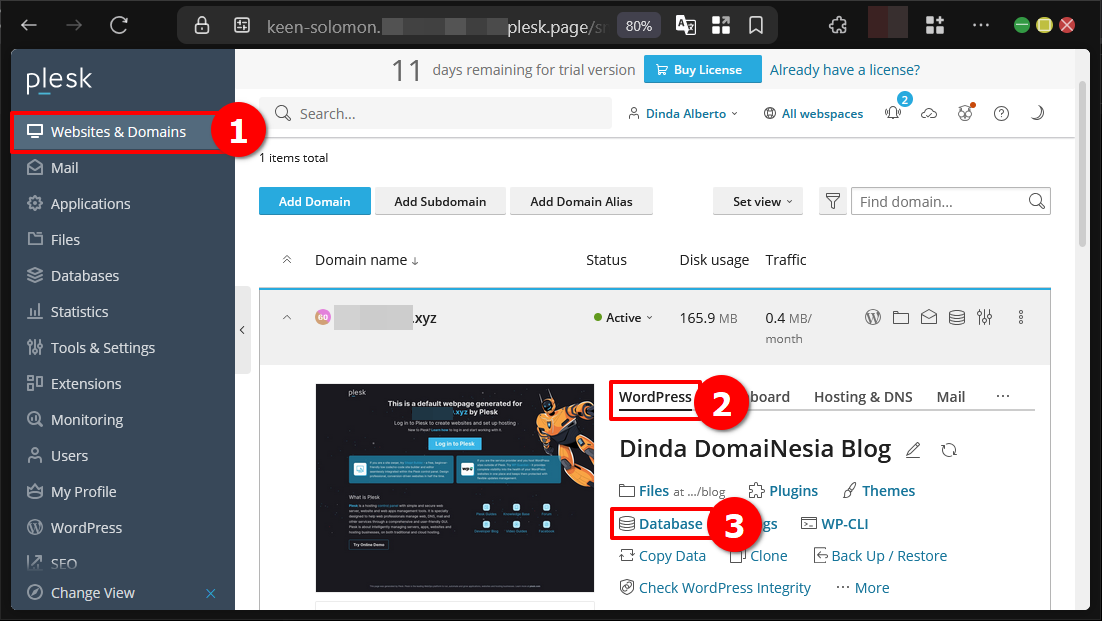Switch to the Hosting & DNS tab

(x=862, y=397)
